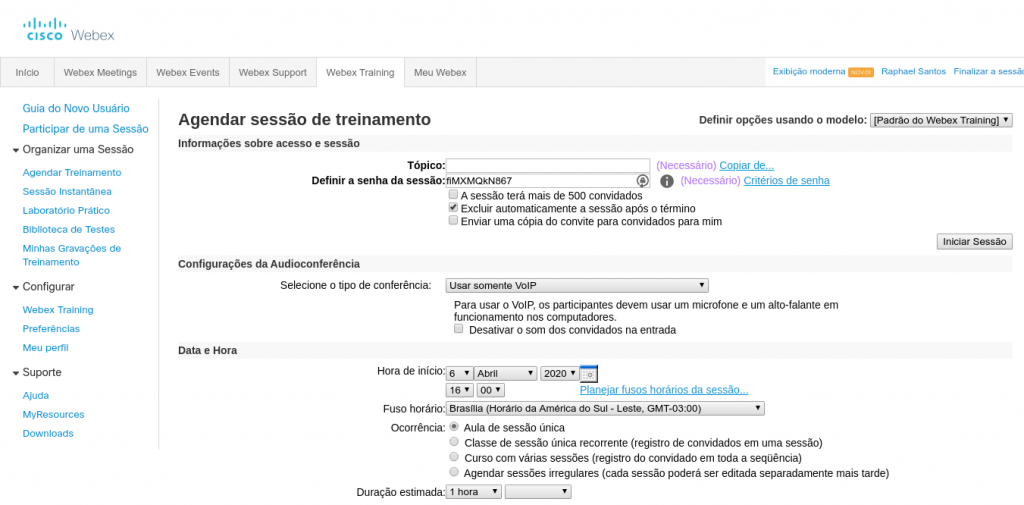
Task: Open the '1 hora' duration dropdown
Action: click(473, 492)
